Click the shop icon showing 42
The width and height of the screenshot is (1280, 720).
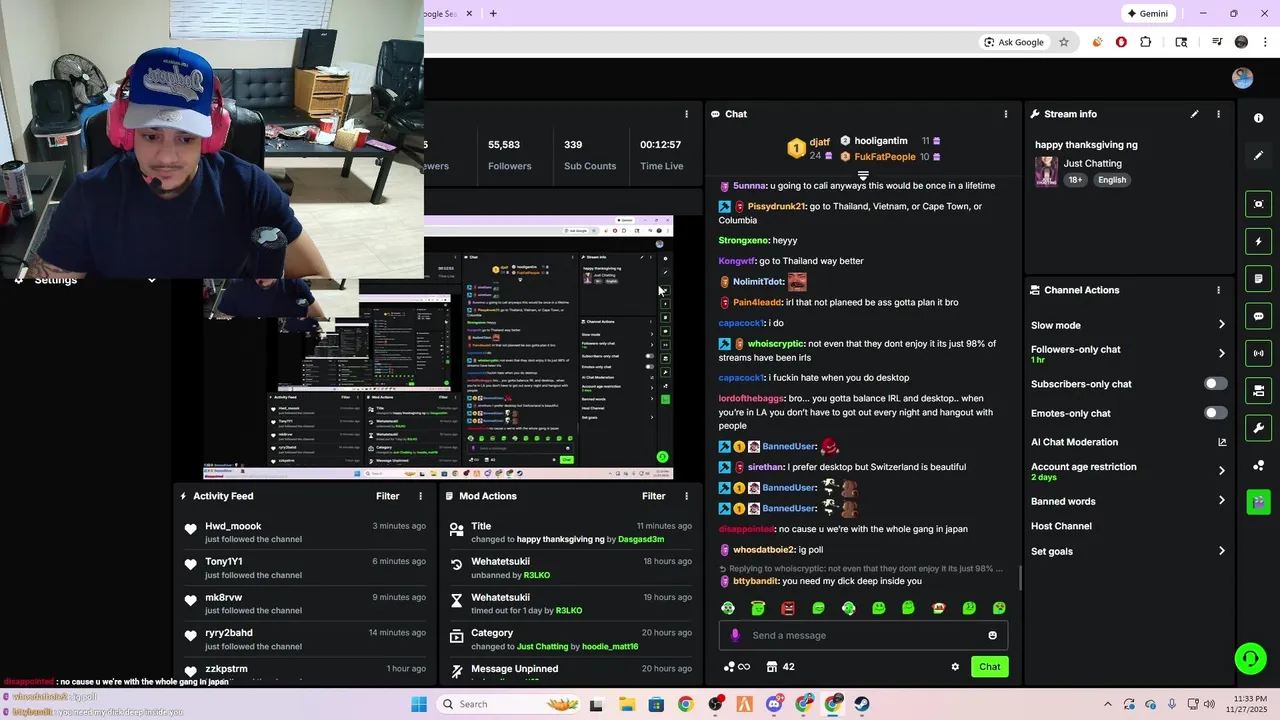click(780, 667)
